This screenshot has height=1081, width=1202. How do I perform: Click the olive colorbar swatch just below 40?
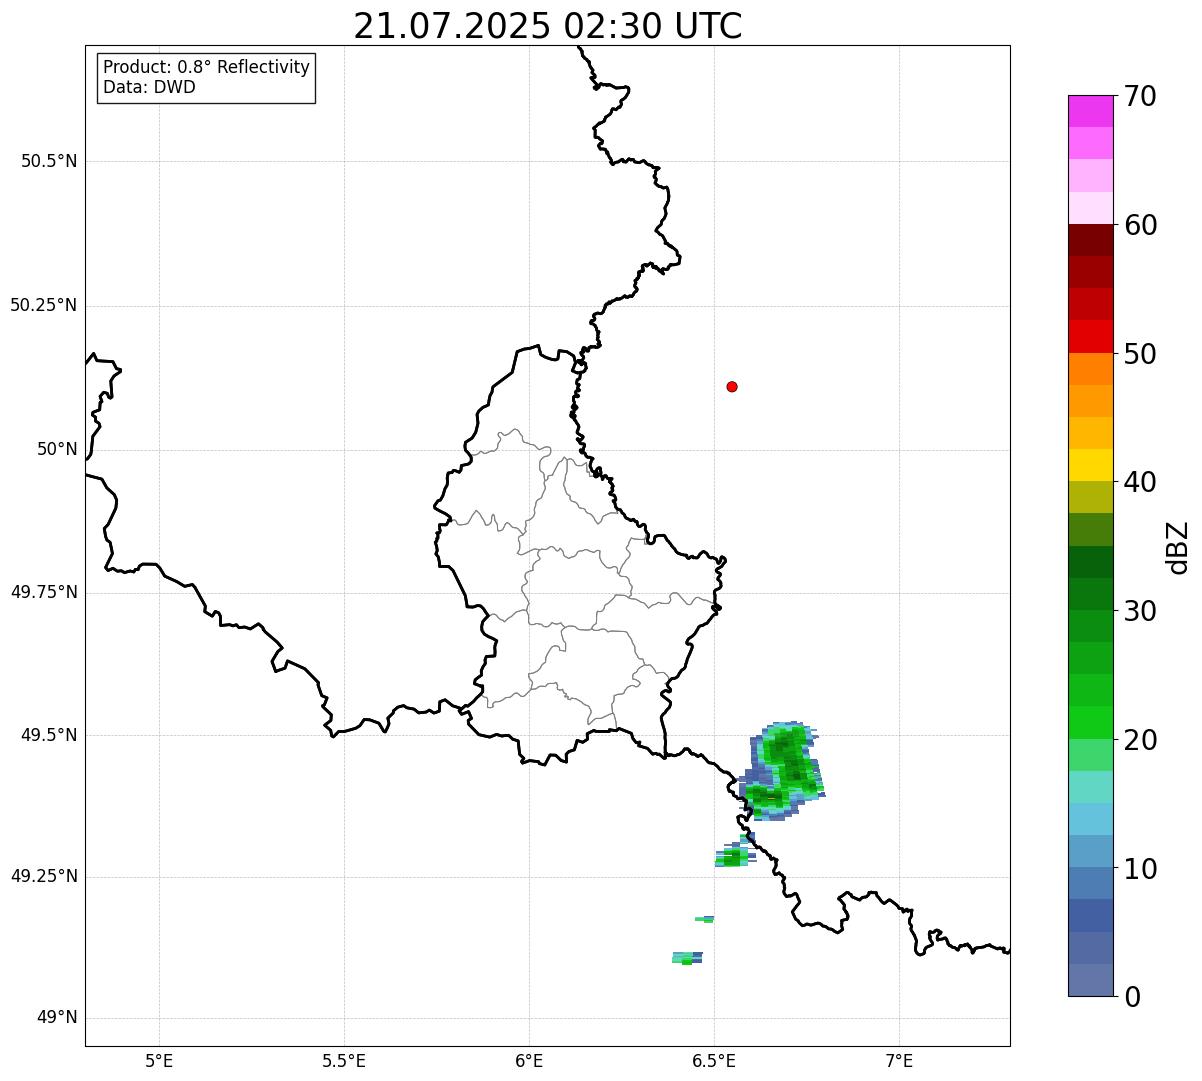[x=1090, y=497]
